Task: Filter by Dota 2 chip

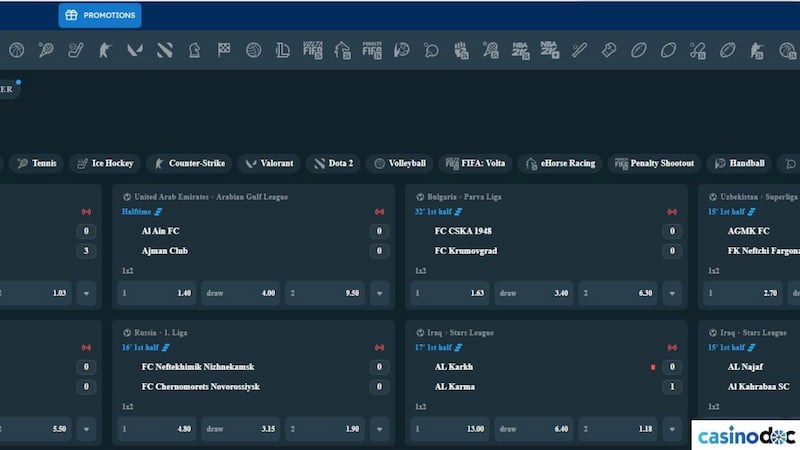Action: [333, 163]
